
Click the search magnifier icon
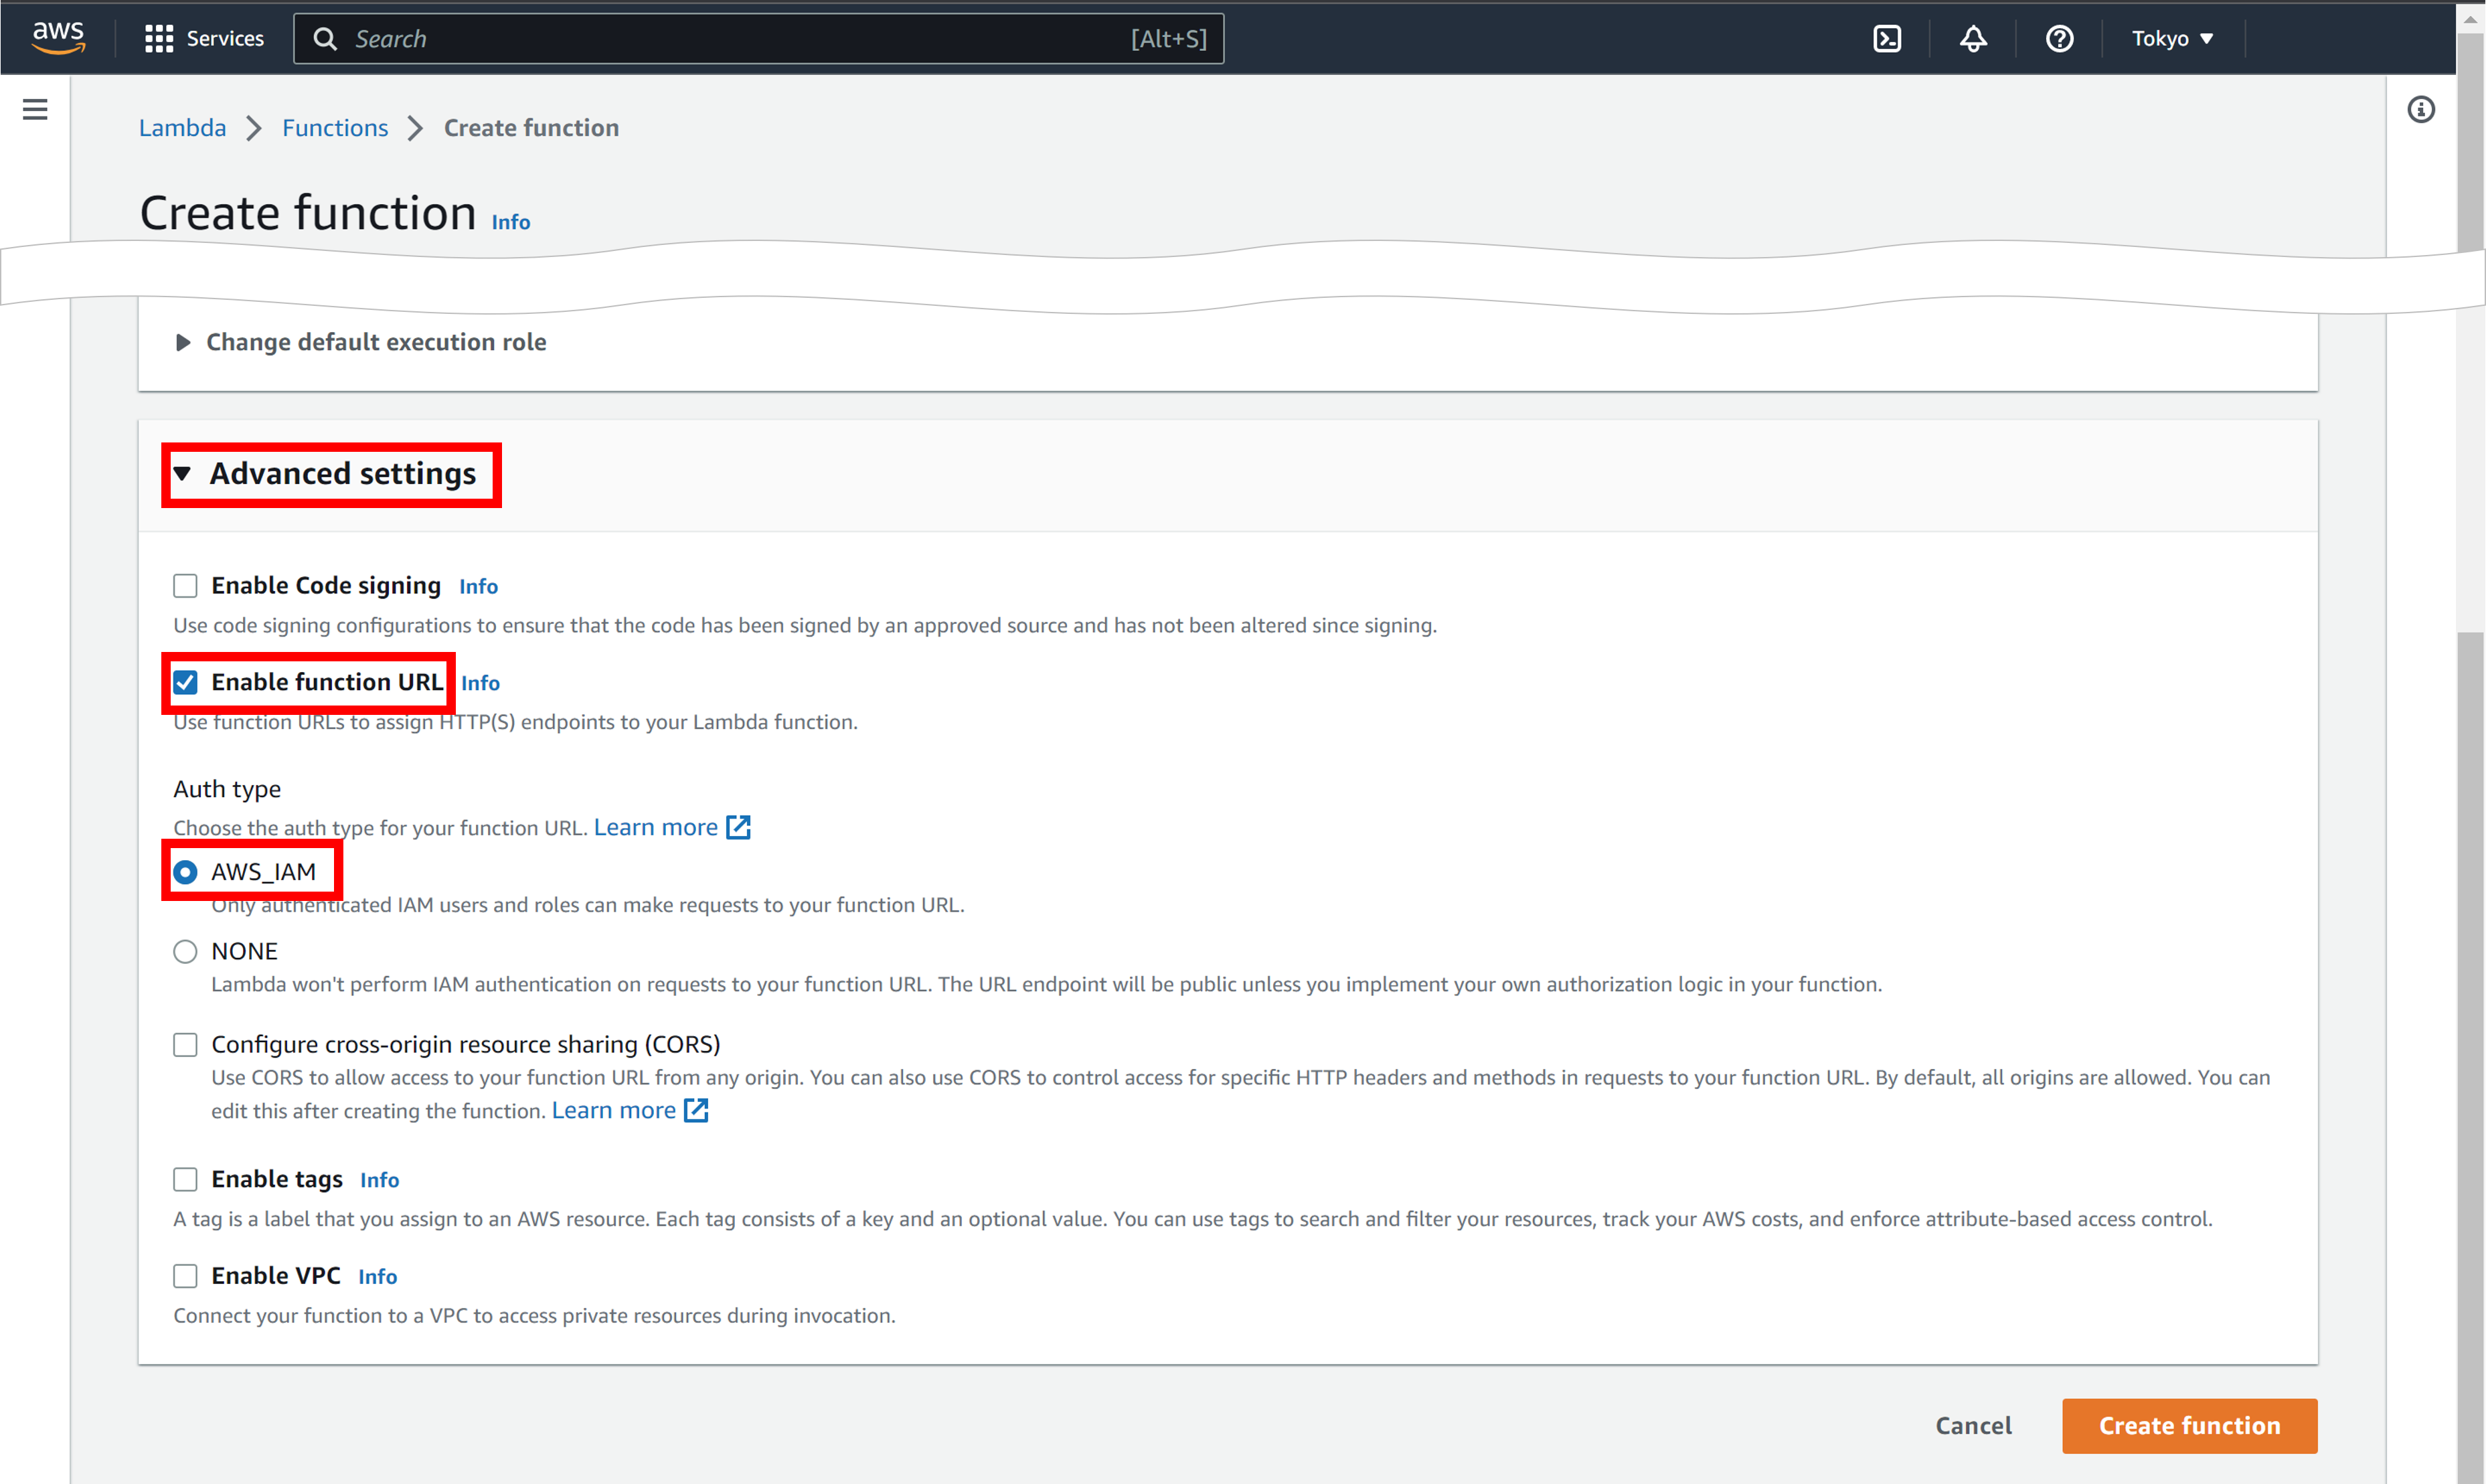[x=325, y=38]
